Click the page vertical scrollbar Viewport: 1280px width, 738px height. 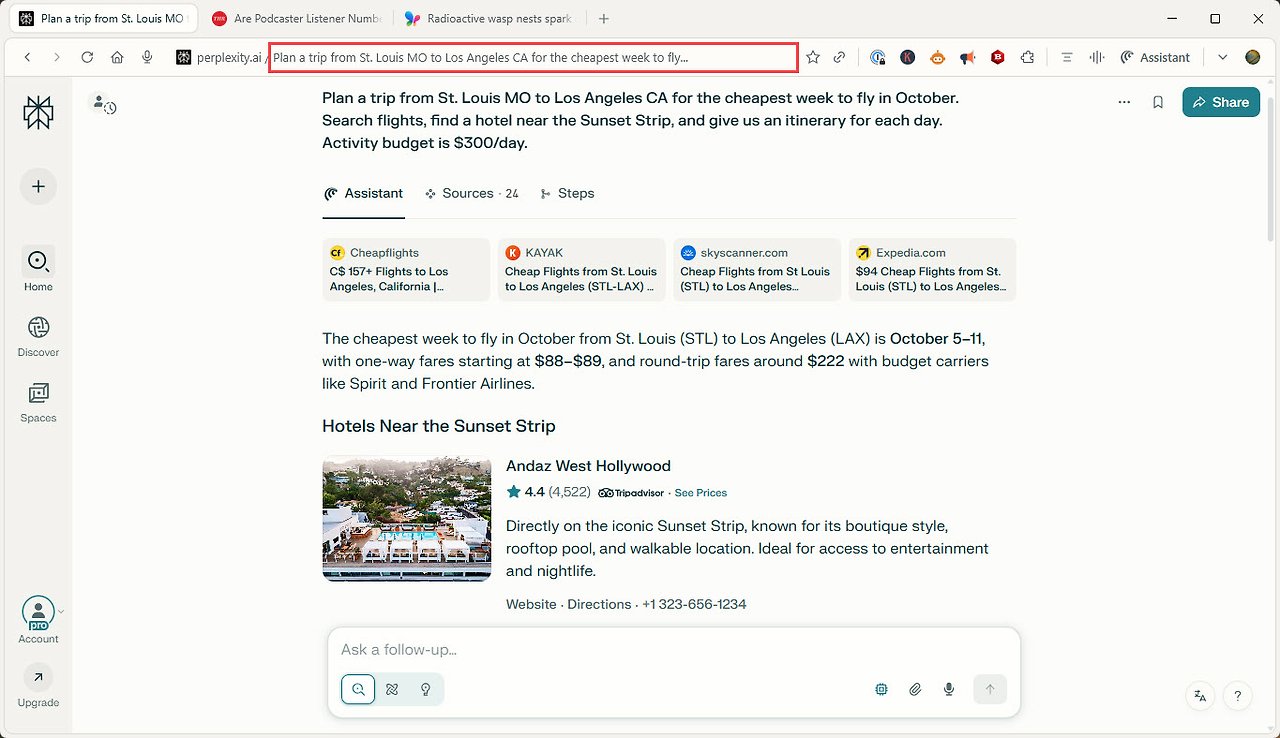tap(1272, 170)
